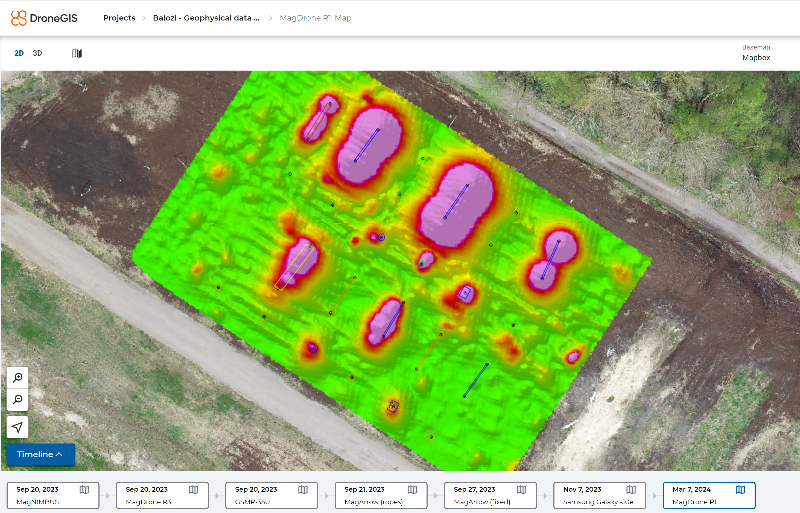800x513 pixels.
Task: Zoom out of the map
Action: pyautogui.click(x=18, y=401)
